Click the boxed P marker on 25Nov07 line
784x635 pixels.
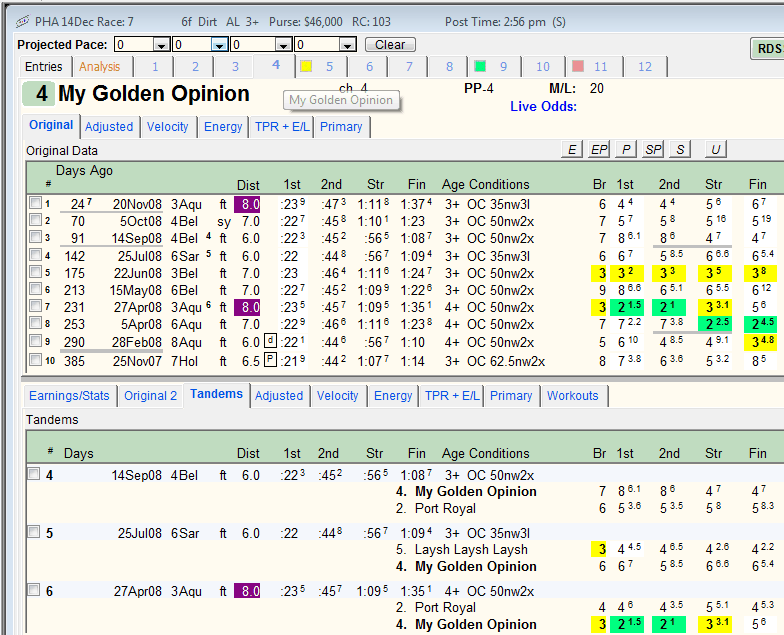pos(270,360)
